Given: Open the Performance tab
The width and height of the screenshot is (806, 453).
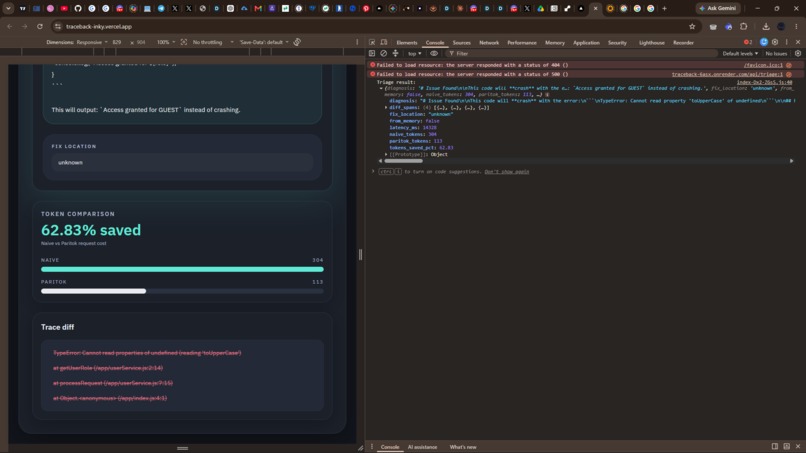Looking at the screenshot, I should [522, 43].
